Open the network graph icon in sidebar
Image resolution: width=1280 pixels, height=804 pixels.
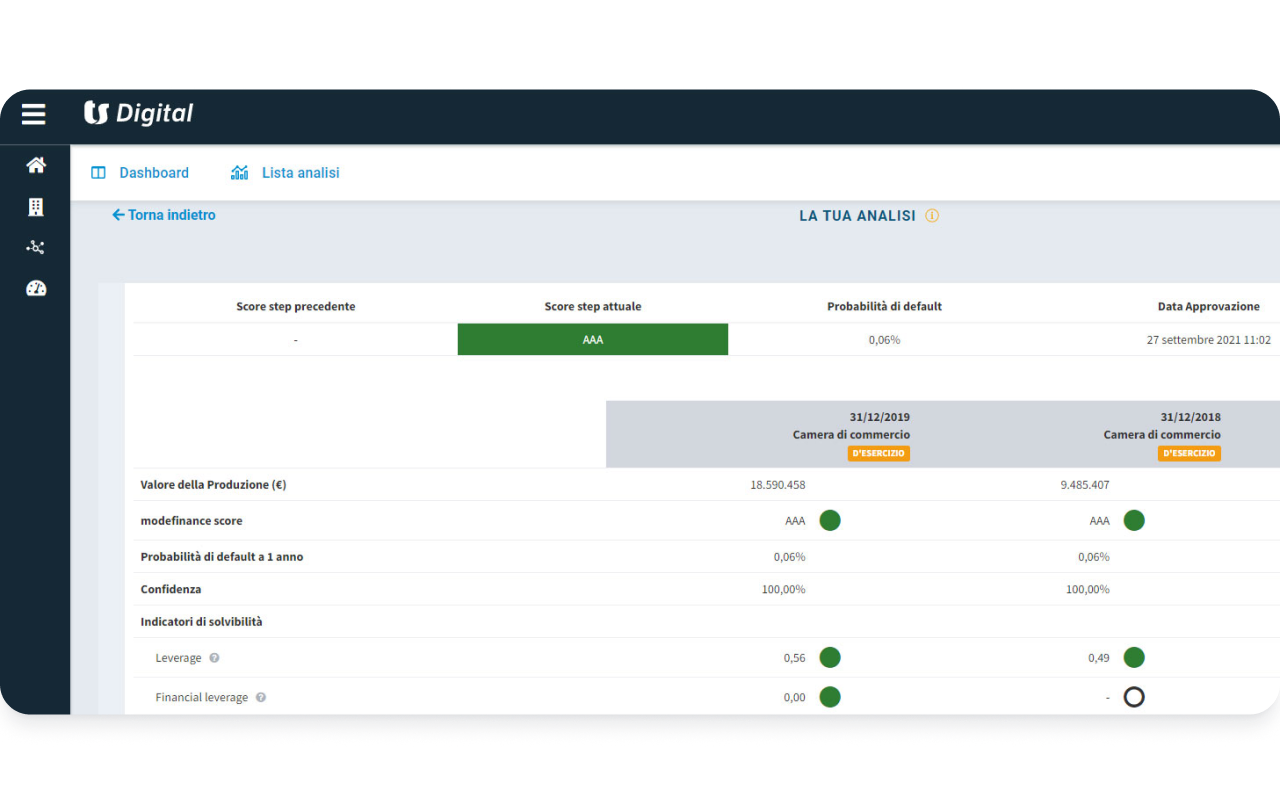pyautogui.click(x=36, y=247)
